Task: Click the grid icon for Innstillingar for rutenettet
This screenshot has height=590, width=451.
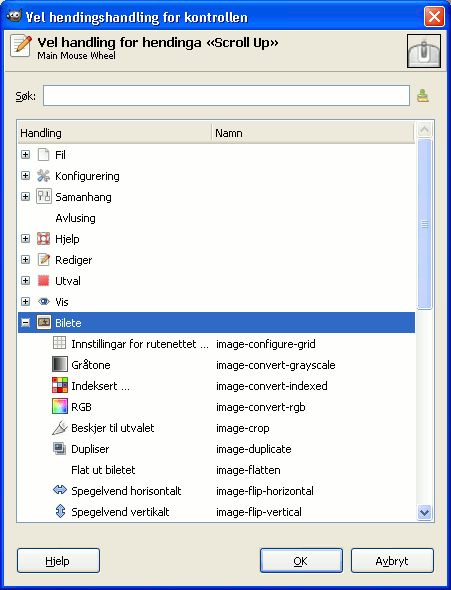Action: coord(59,343)
